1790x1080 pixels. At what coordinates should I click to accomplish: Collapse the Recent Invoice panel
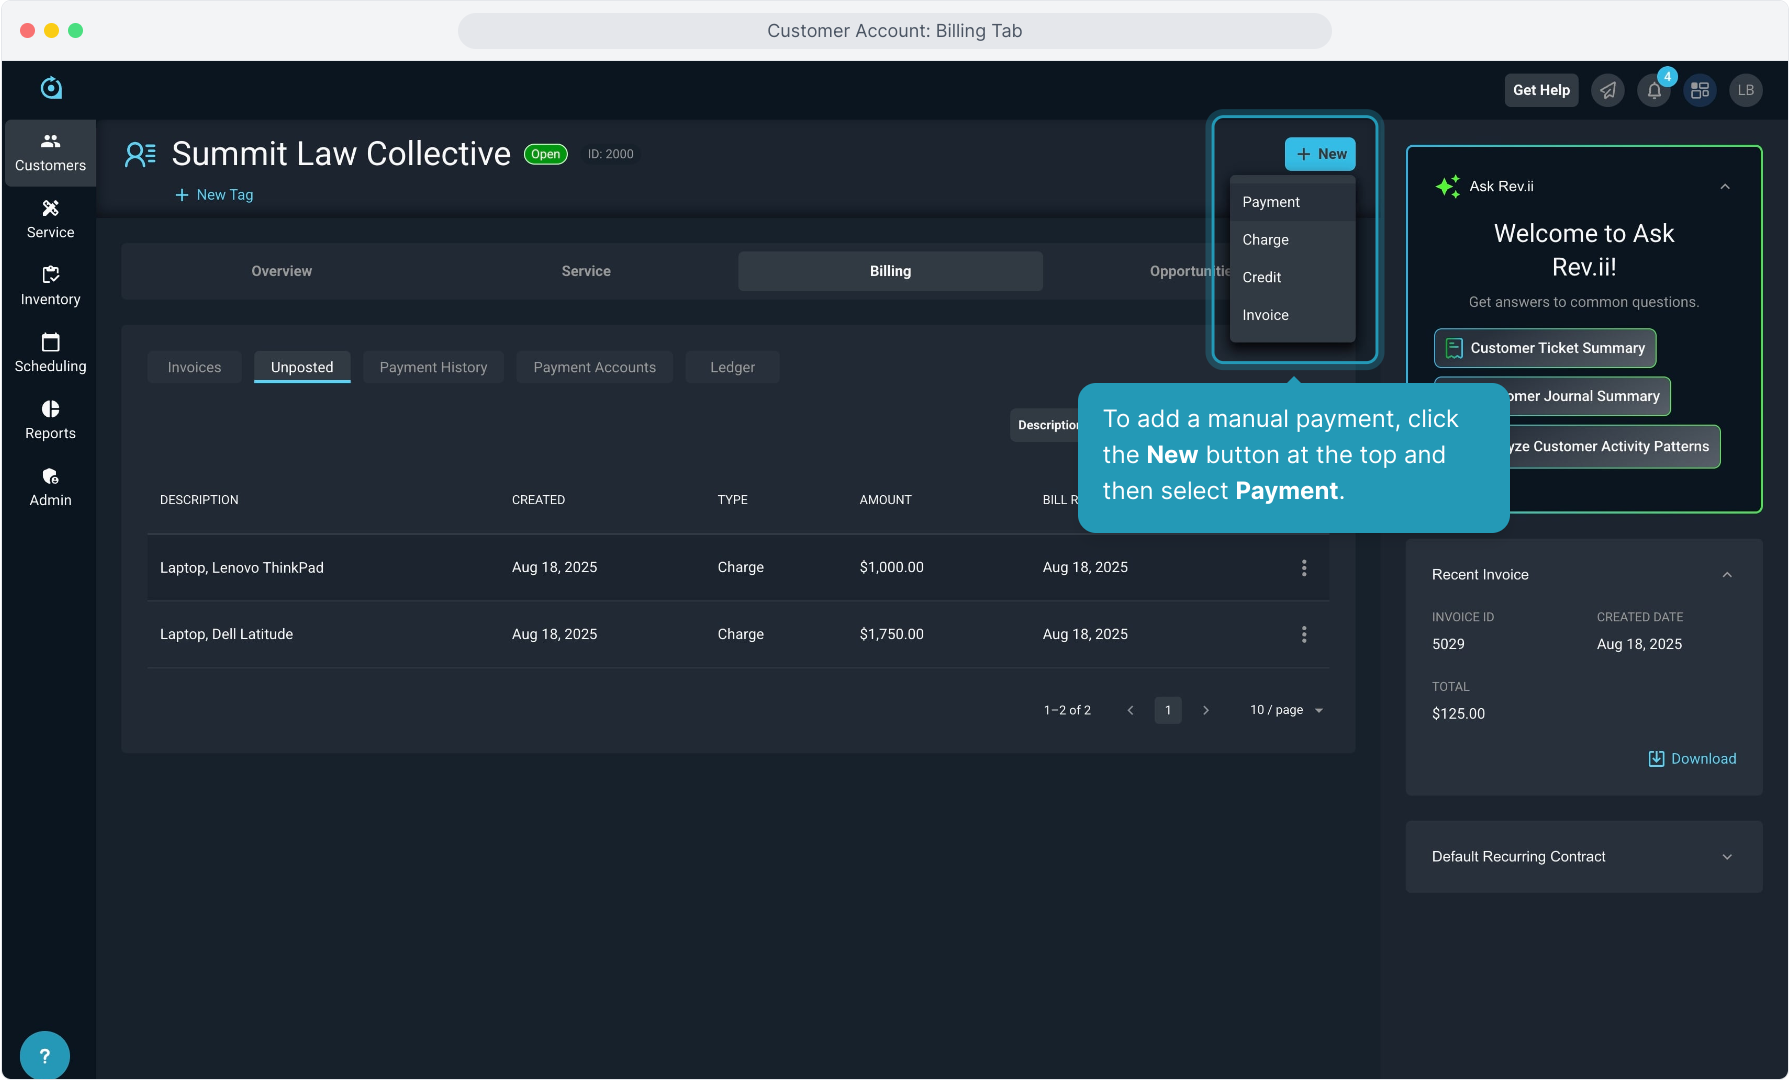click(x=1726, y=575)
